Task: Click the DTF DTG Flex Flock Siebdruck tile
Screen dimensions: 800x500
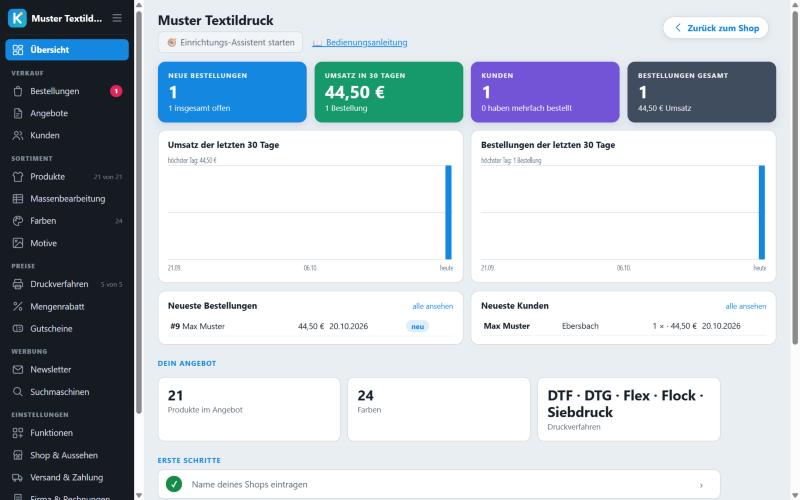Action: coord(629,409)
